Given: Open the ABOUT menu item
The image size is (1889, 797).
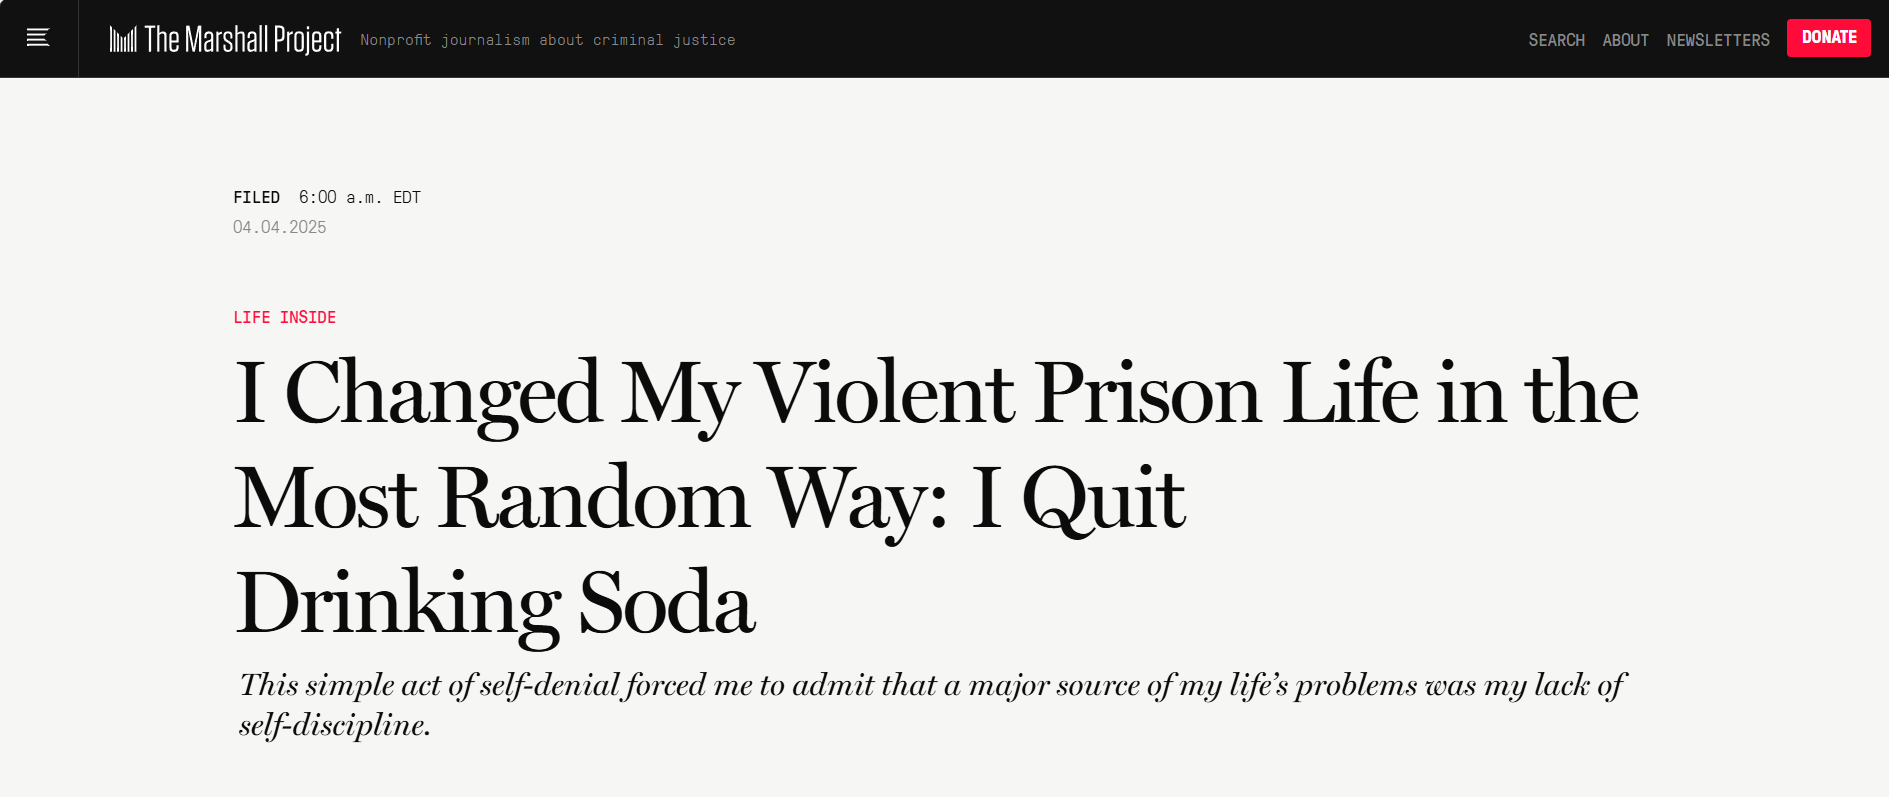Looking at the screenshot, I should [x=1625, y=40].
